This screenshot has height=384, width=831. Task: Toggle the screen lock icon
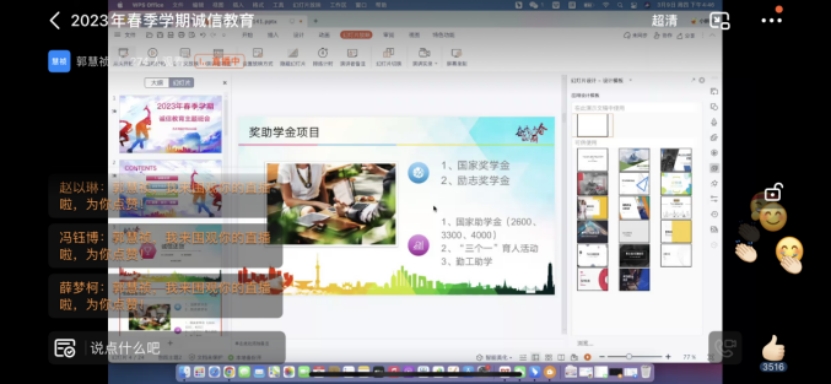(773, 192)
